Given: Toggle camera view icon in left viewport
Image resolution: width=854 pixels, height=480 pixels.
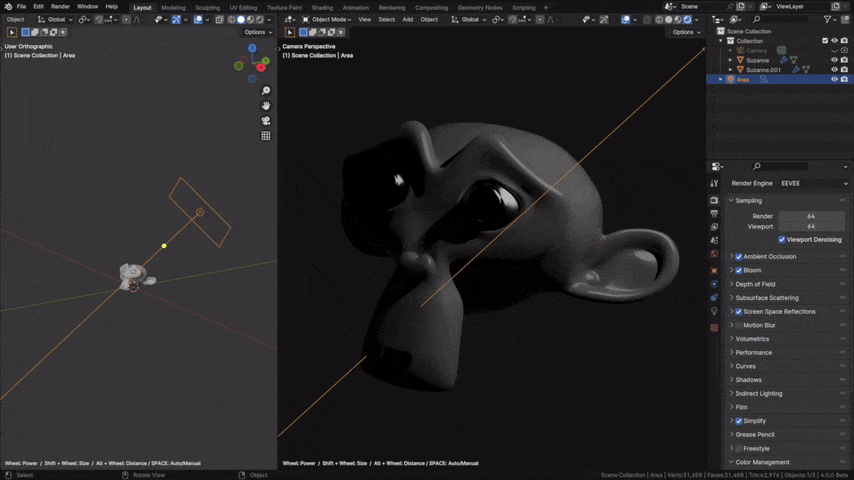Looking at the screenshot, I should tap(266, 120).
